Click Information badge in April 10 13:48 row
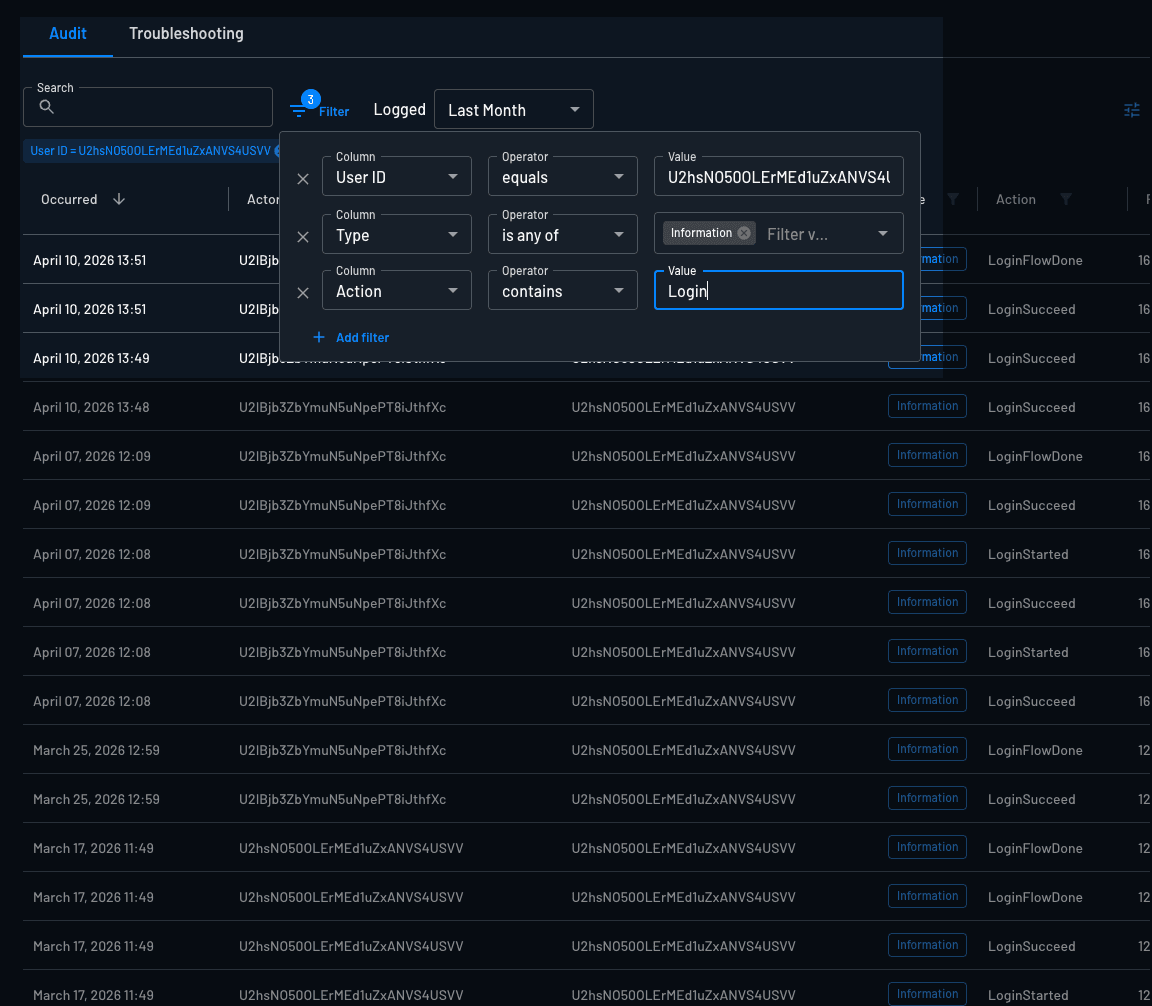This screenshot has height=1006, width=1152. 927,406
